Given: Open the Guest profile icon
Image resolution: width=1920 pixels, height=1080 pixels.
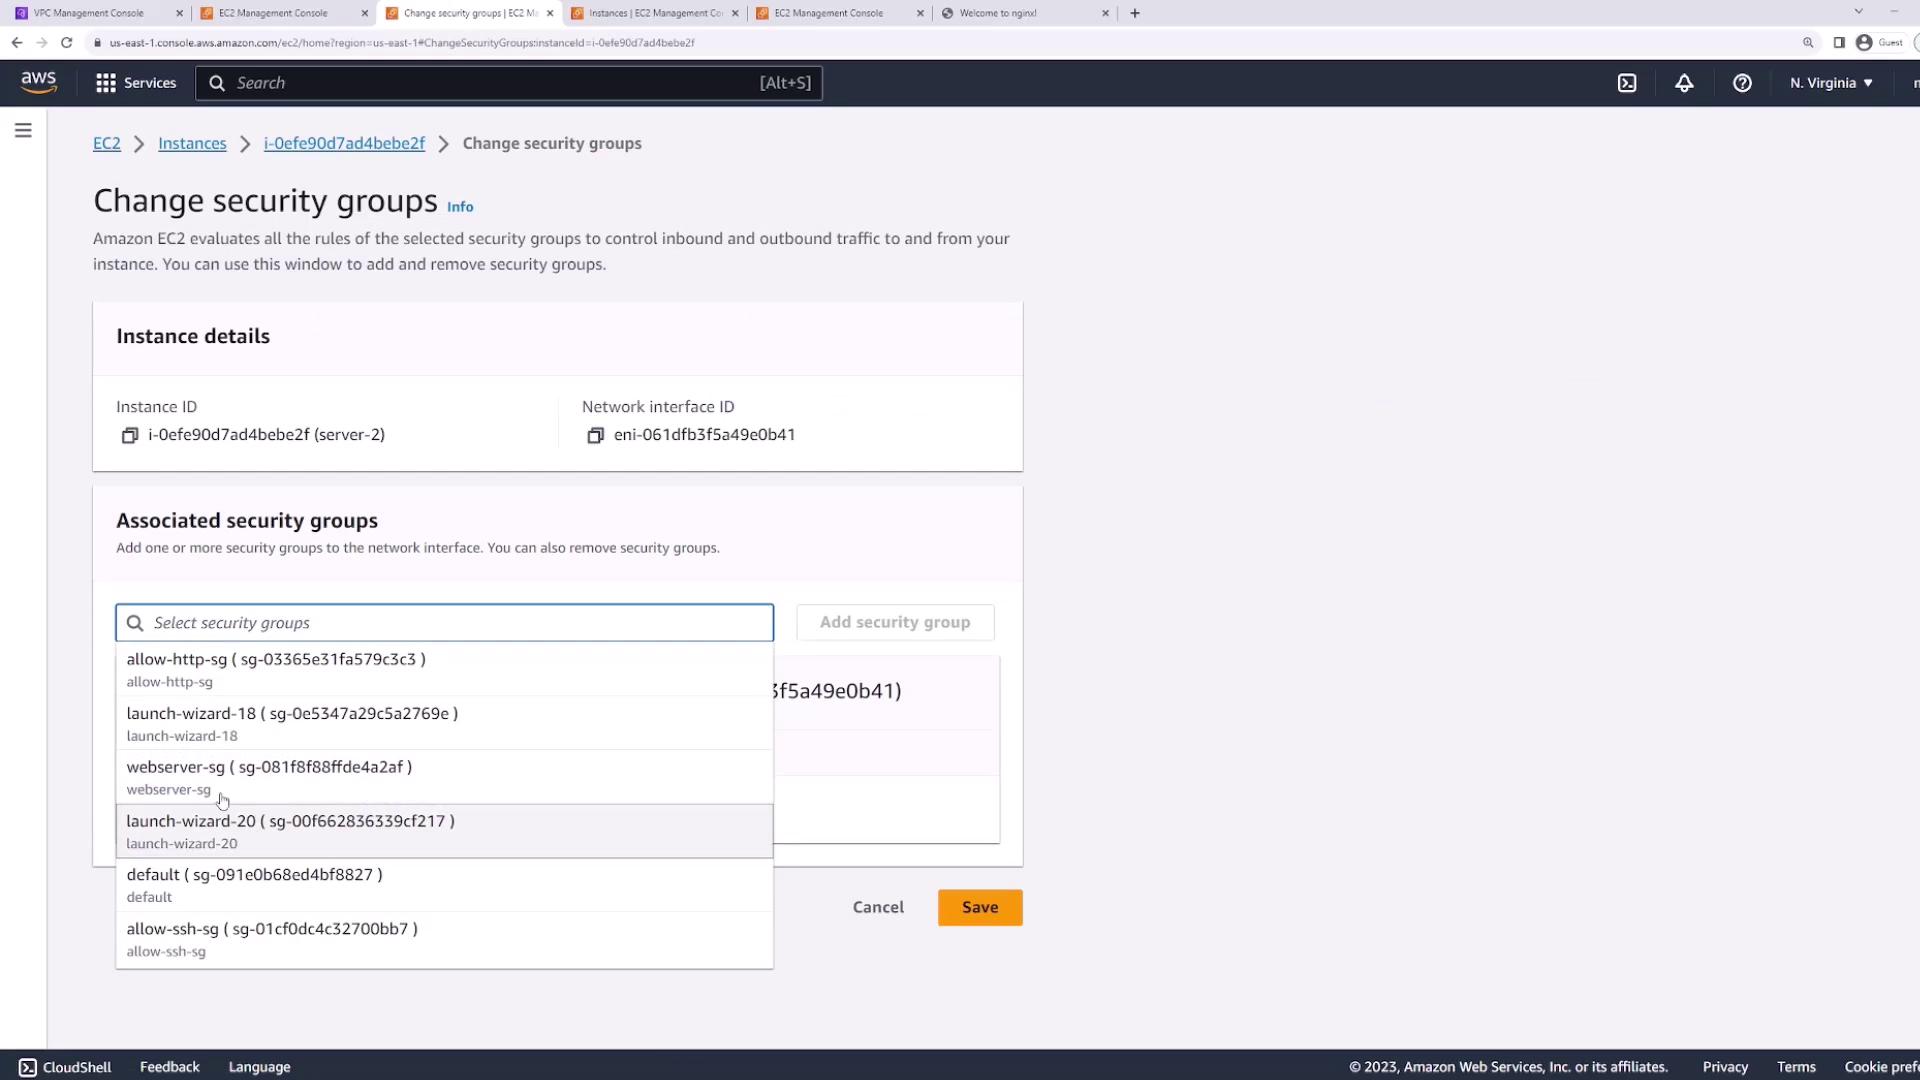Looking at the screenshot, I should point(1864,43).
